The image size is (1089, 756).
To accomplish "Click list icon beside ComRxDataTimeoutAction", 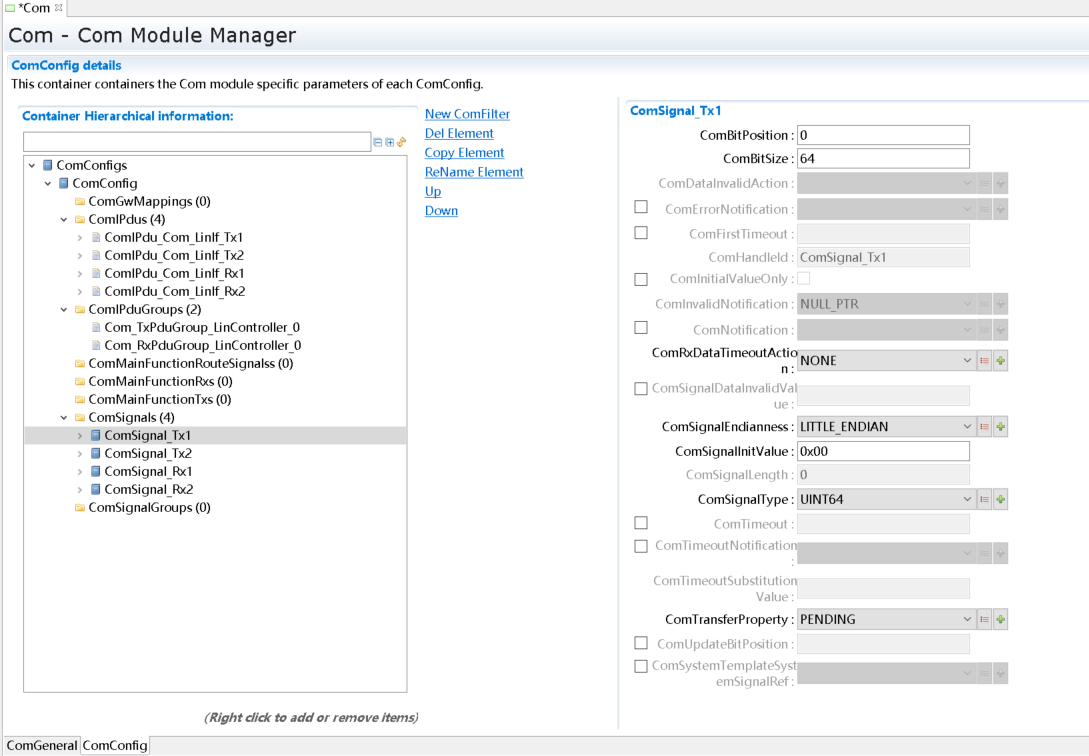I will [x=984, y=361].
